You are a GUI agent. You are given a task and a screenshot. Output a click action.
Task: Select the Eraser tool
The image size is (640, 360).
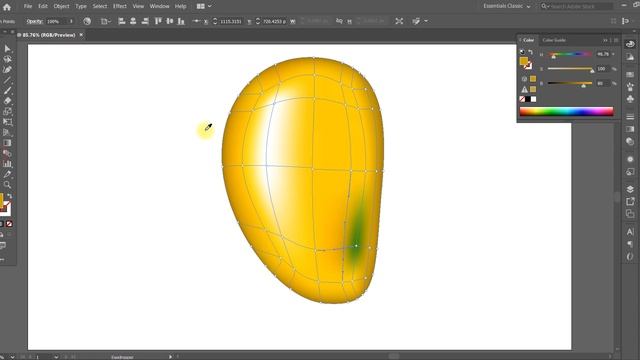[7, 101]
